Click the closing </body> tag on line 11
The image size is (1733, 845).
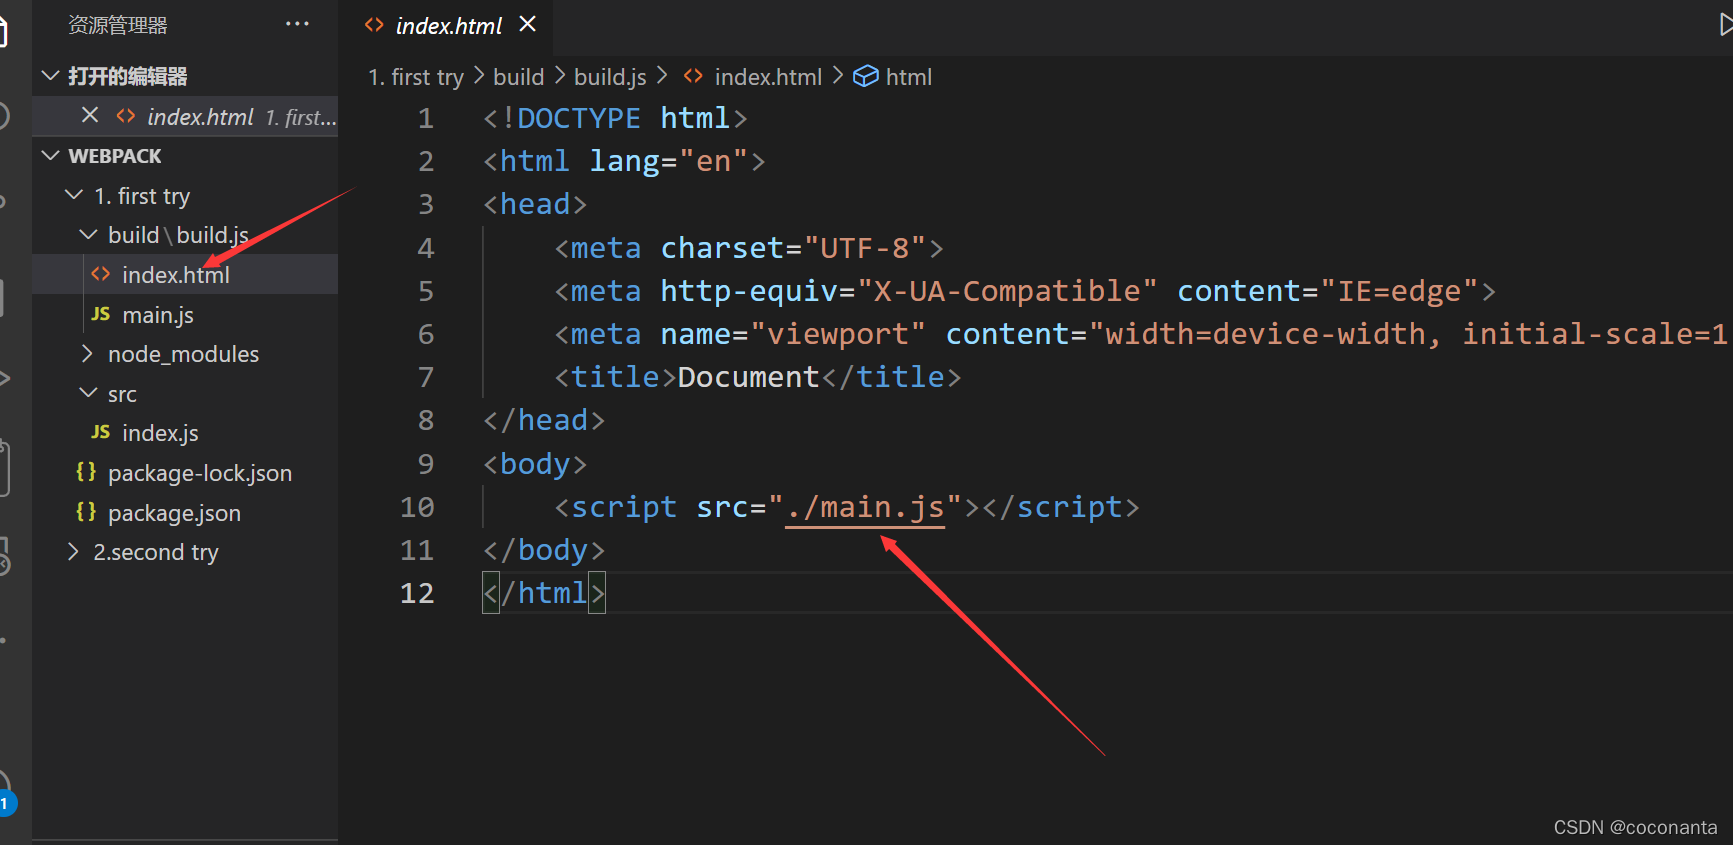coord(544,550)
